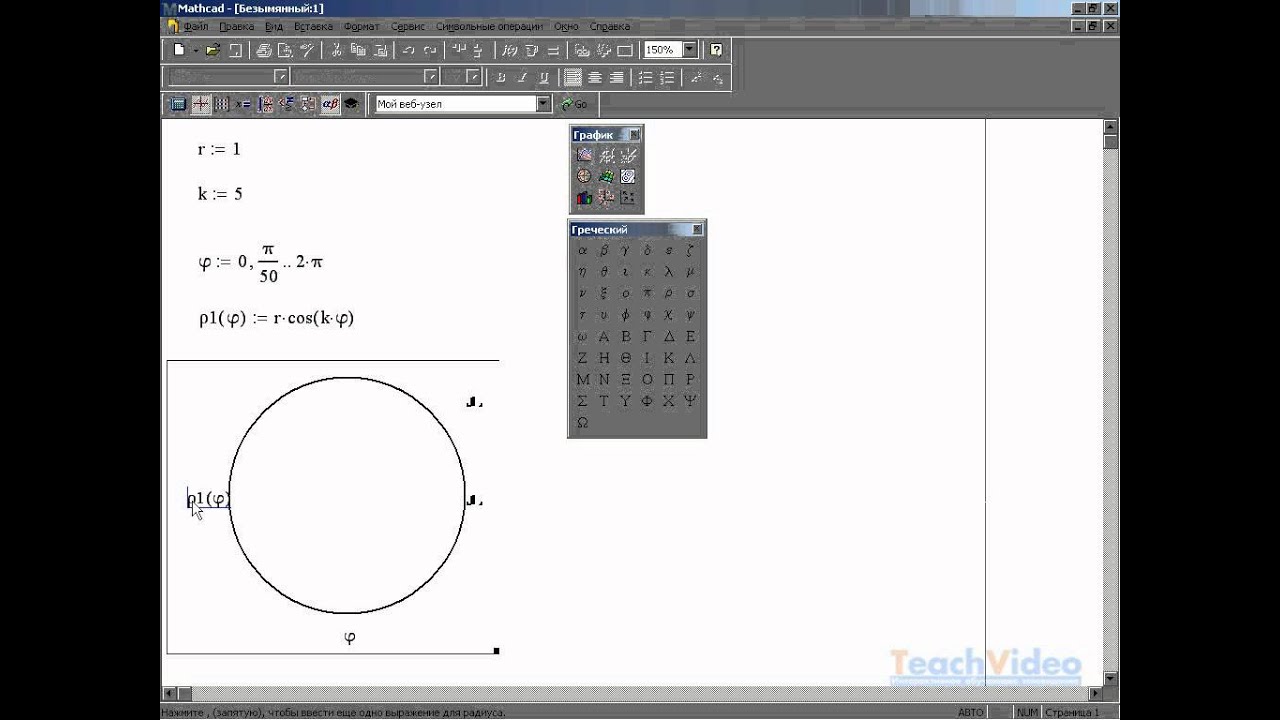Print the worksheet with the printer icon
Image resolution: width=1280 pixels, height=720 pixels.
point(264,50)
